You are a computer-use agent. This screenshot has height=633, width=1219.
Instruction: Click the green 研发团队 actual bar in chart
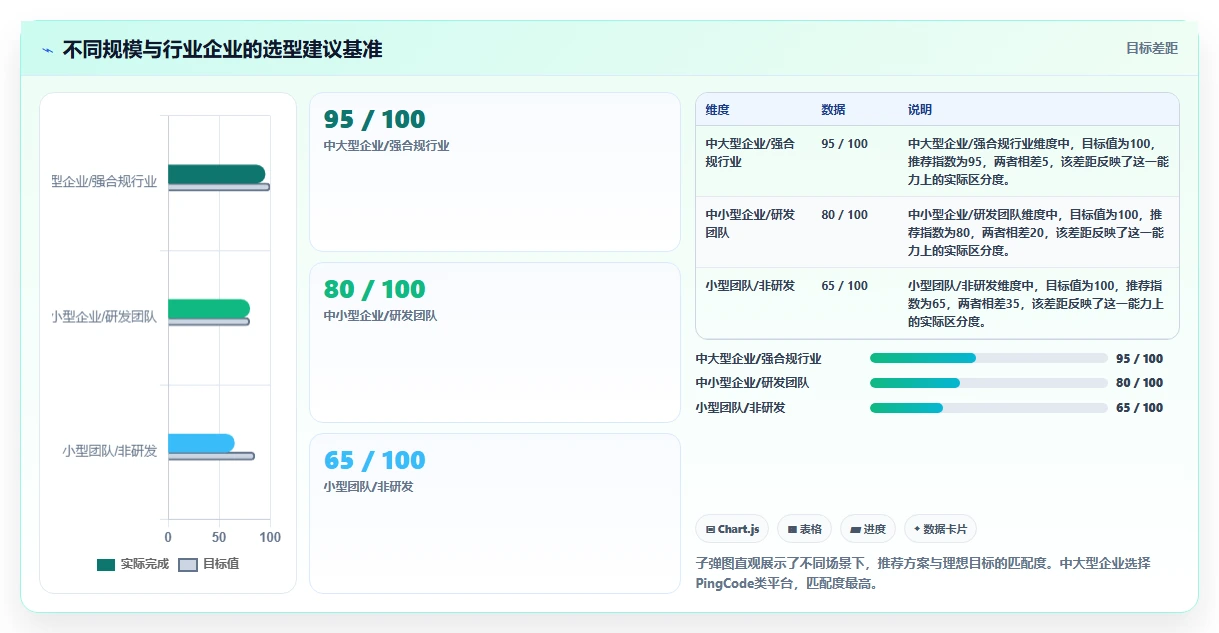click(x=209, y=308)
